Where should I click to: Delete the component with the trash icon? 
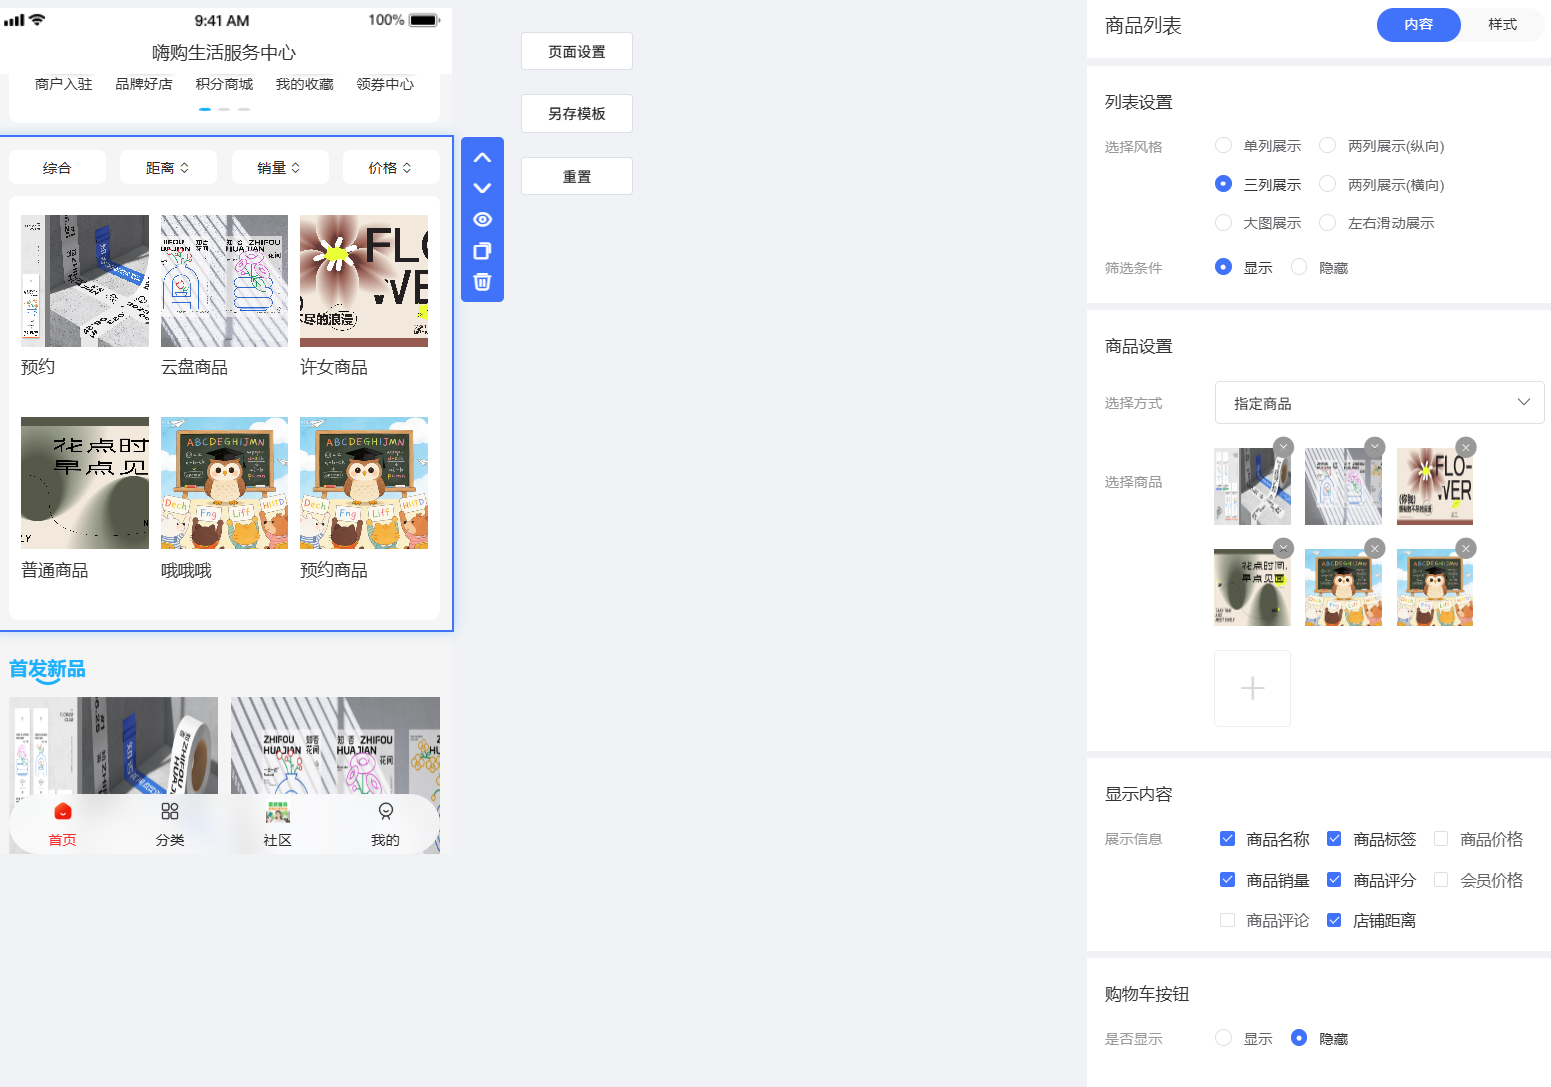click(x=482, y=282)
